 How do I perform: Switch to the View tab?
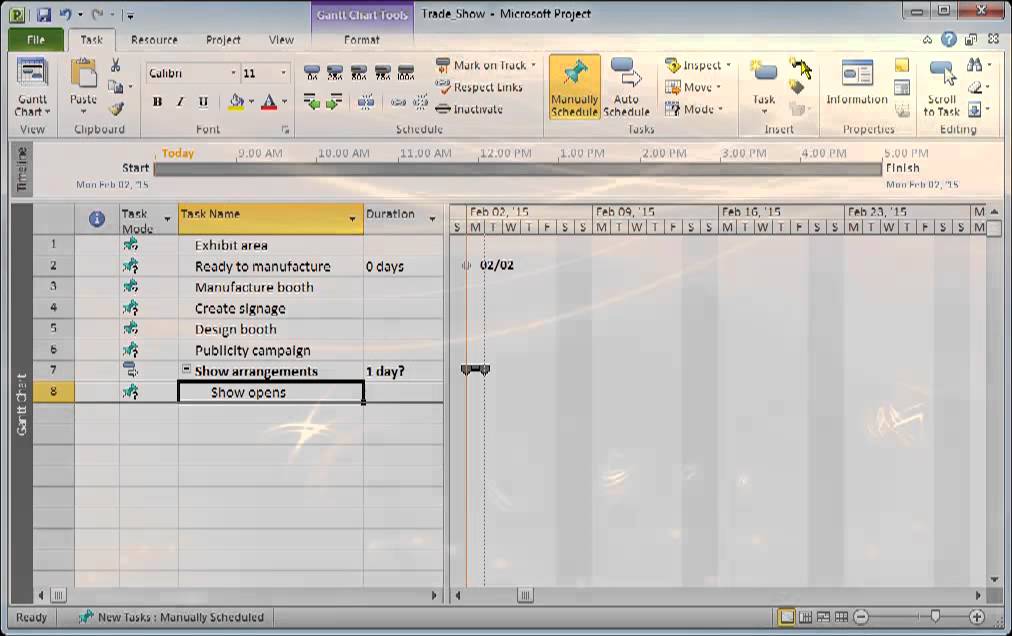281,40
